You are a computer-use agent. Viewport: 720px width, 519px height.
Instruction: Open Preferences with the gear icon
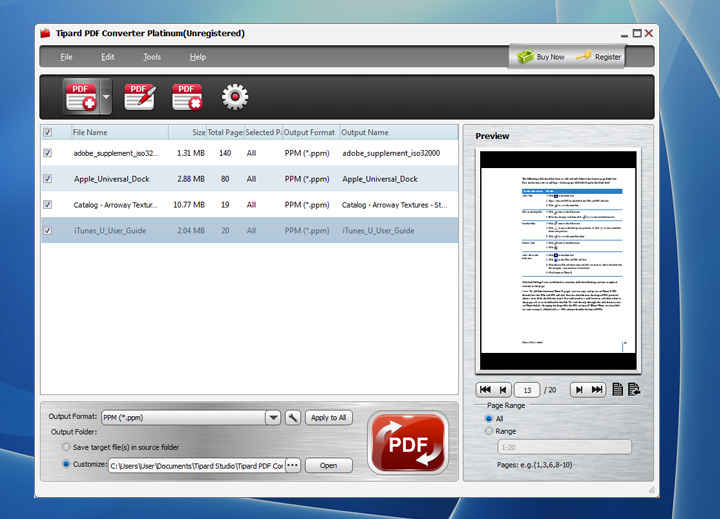click(235, 97)
